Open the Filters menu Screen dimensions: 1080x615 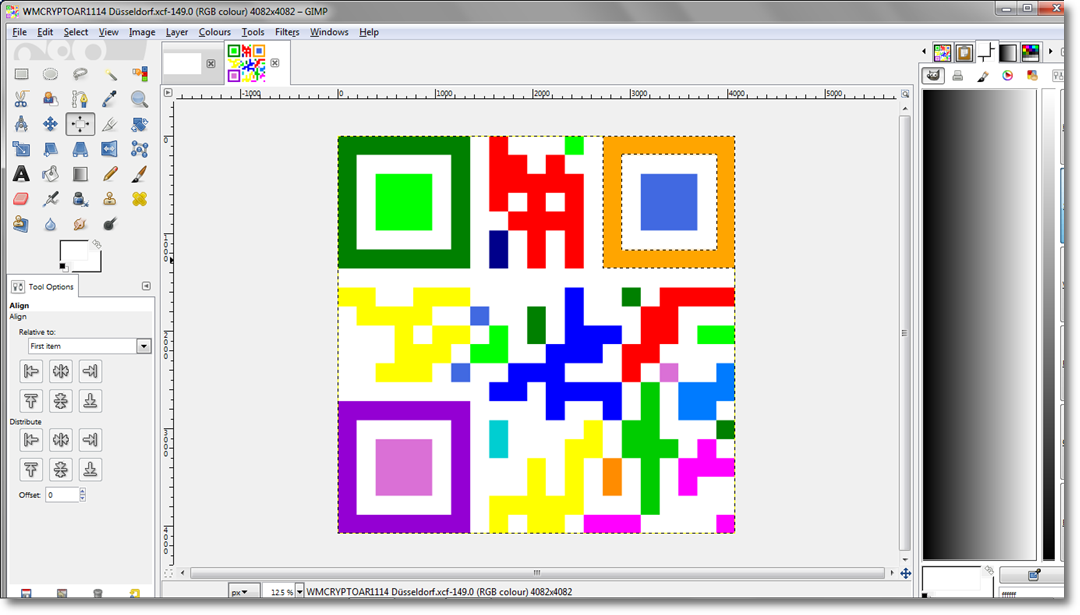[x=287, y=32]
